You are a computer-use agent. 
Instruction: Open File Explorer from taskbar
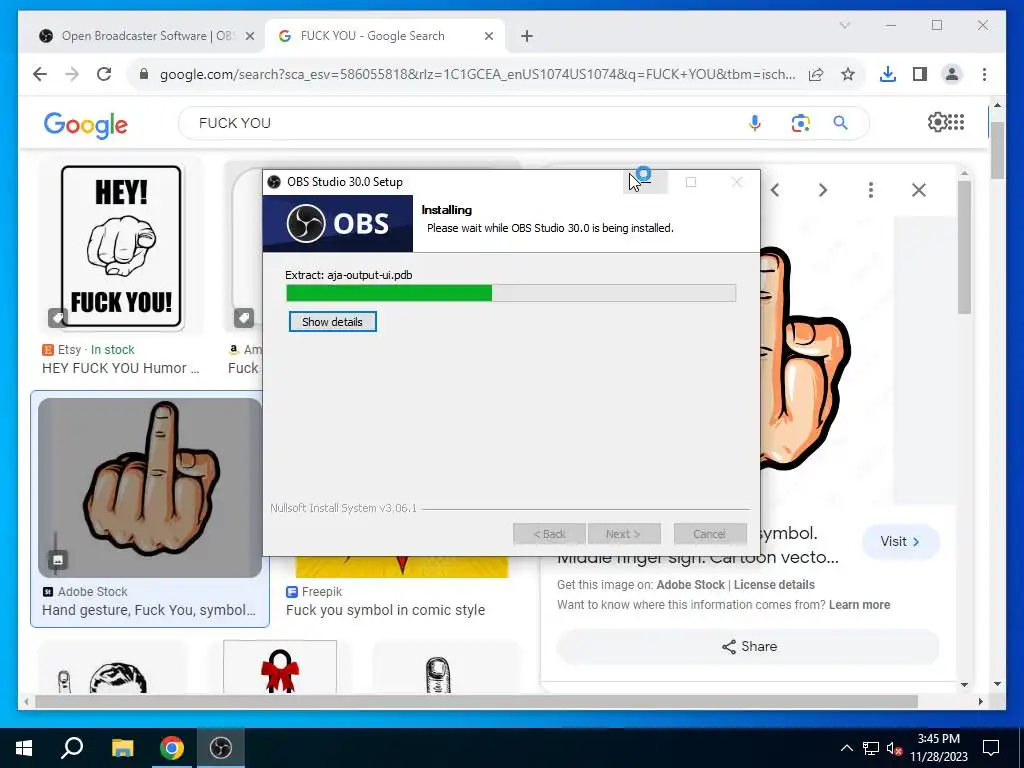tap(122, 748)
